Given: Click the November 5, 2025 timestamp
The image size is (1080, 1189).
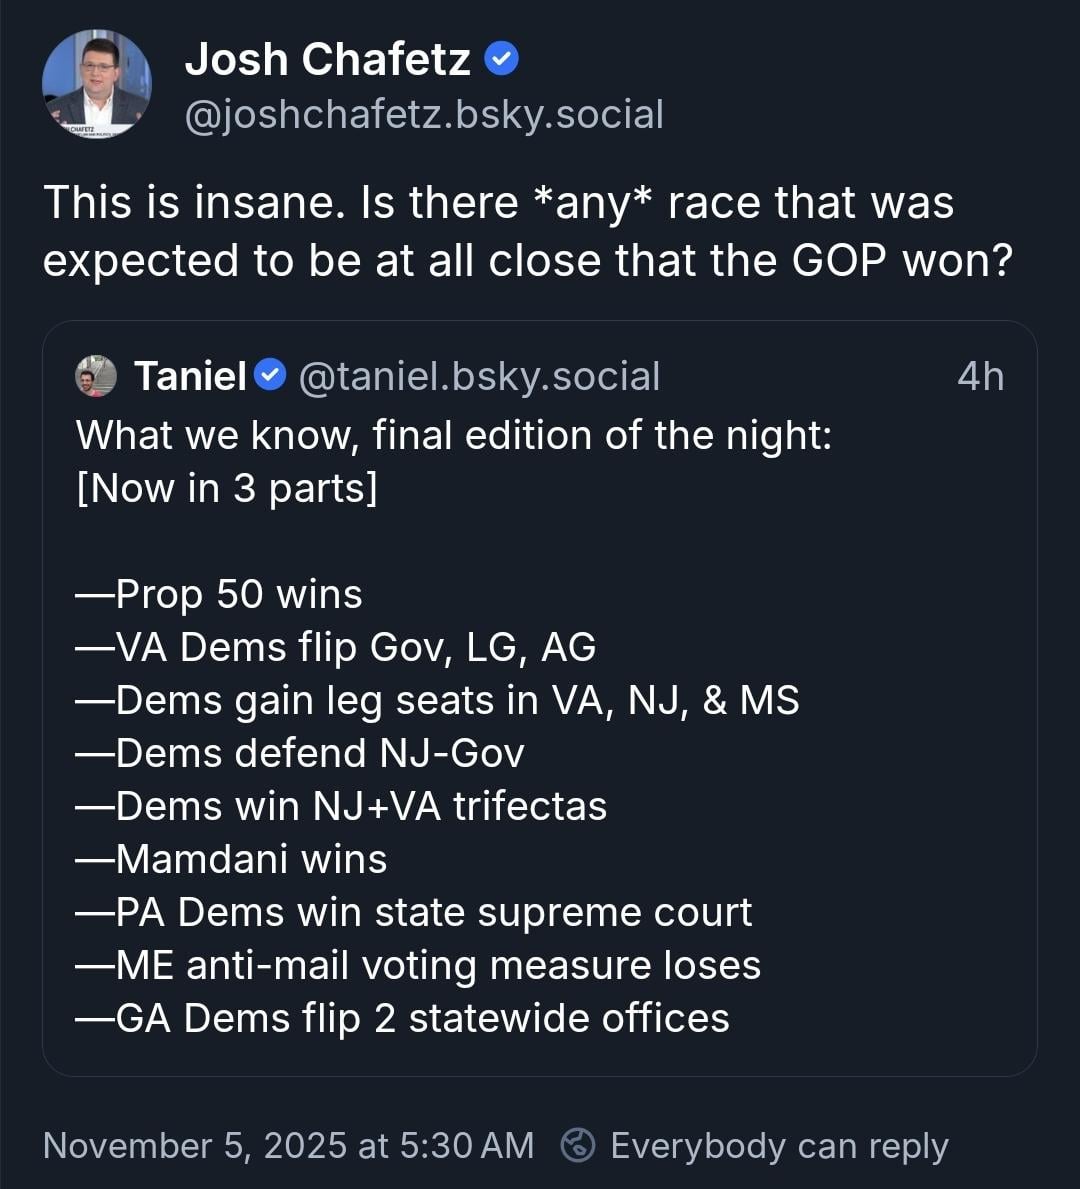Looking at the screenshot, I should [288, 1145].
